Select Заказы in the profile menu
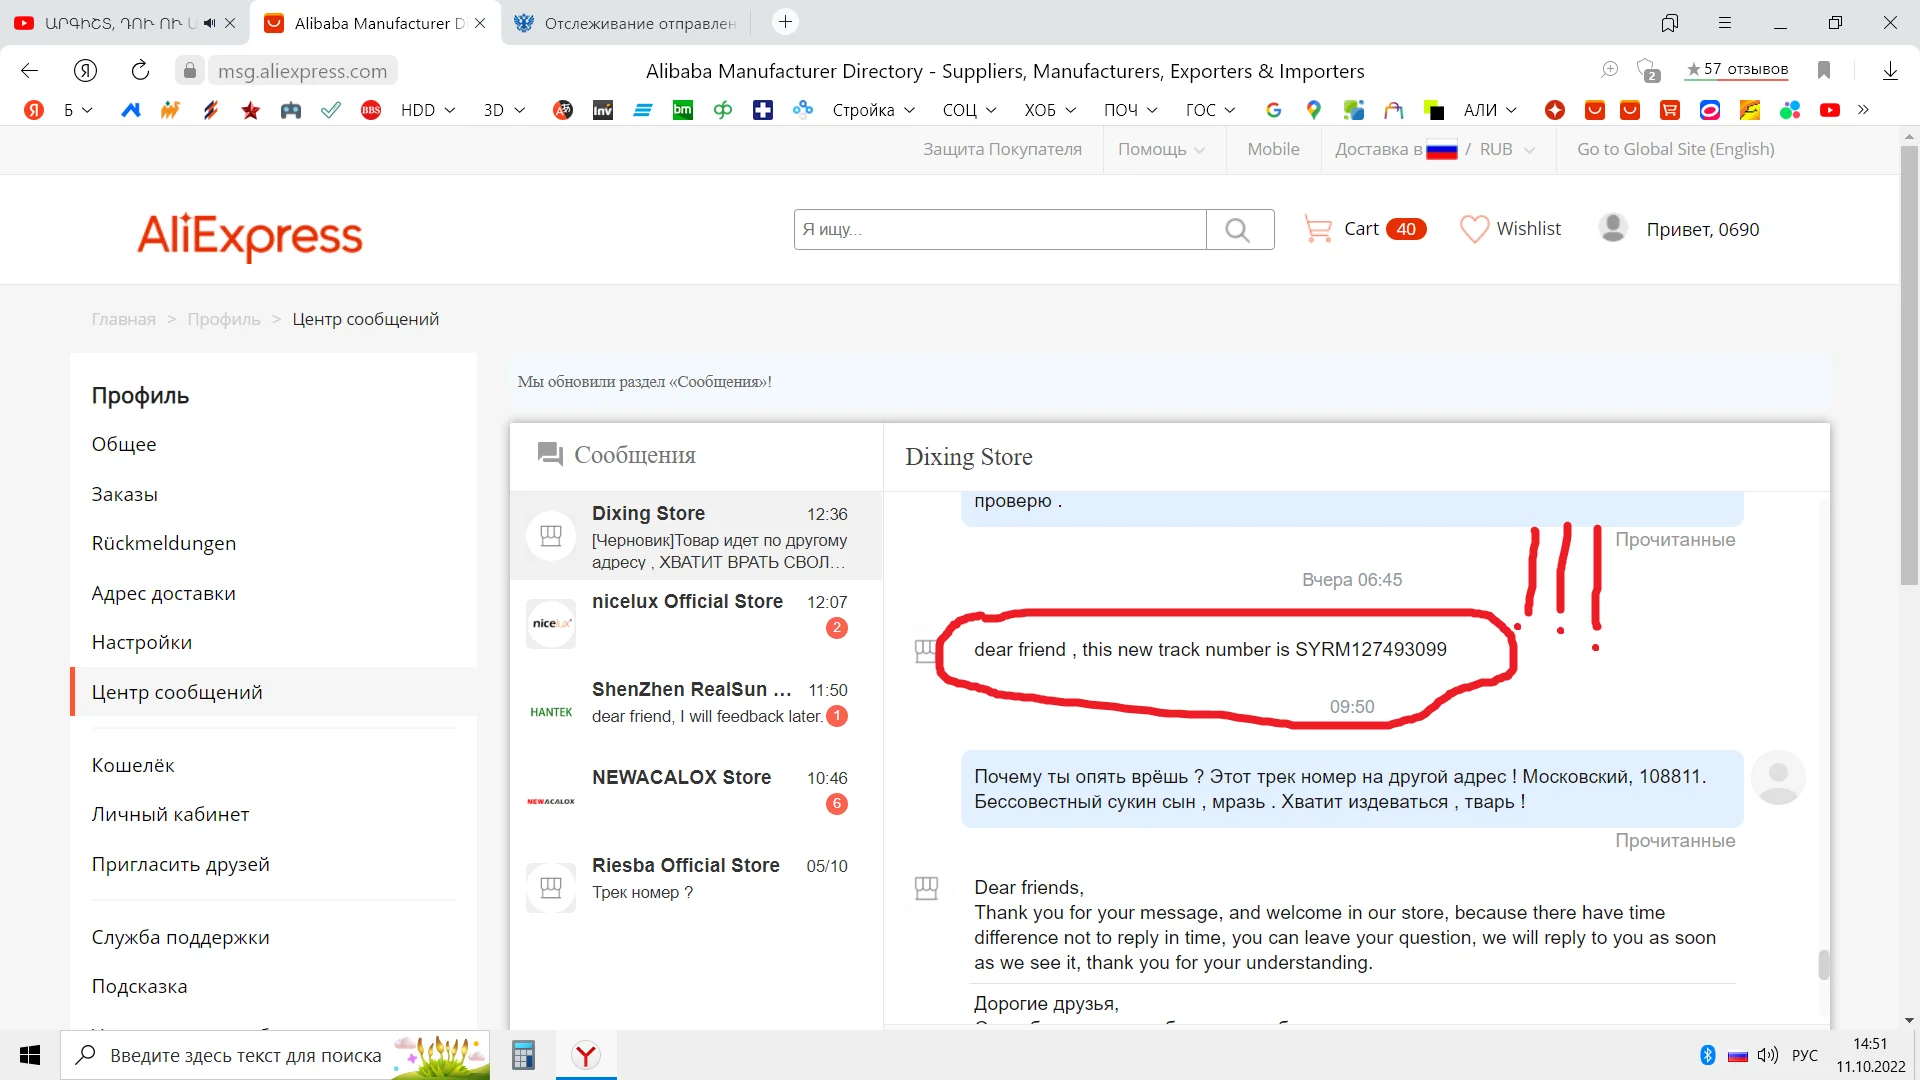 tap(125, 494)
